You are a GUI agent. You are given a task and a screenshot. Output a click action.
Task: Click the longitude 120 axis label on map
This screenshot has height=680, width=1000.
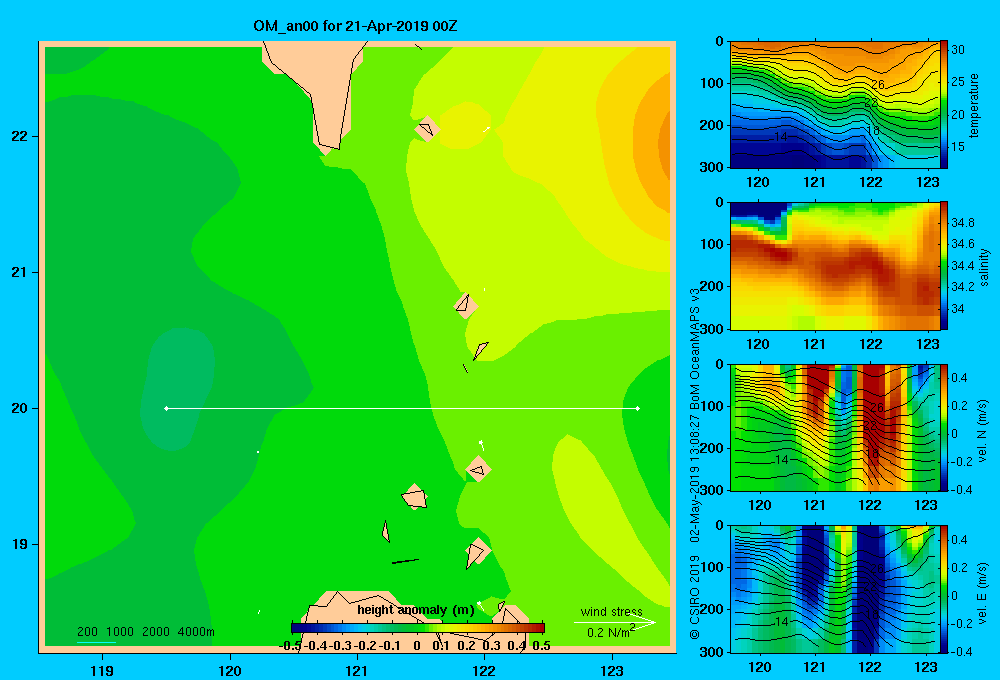[x=230, y=670]
